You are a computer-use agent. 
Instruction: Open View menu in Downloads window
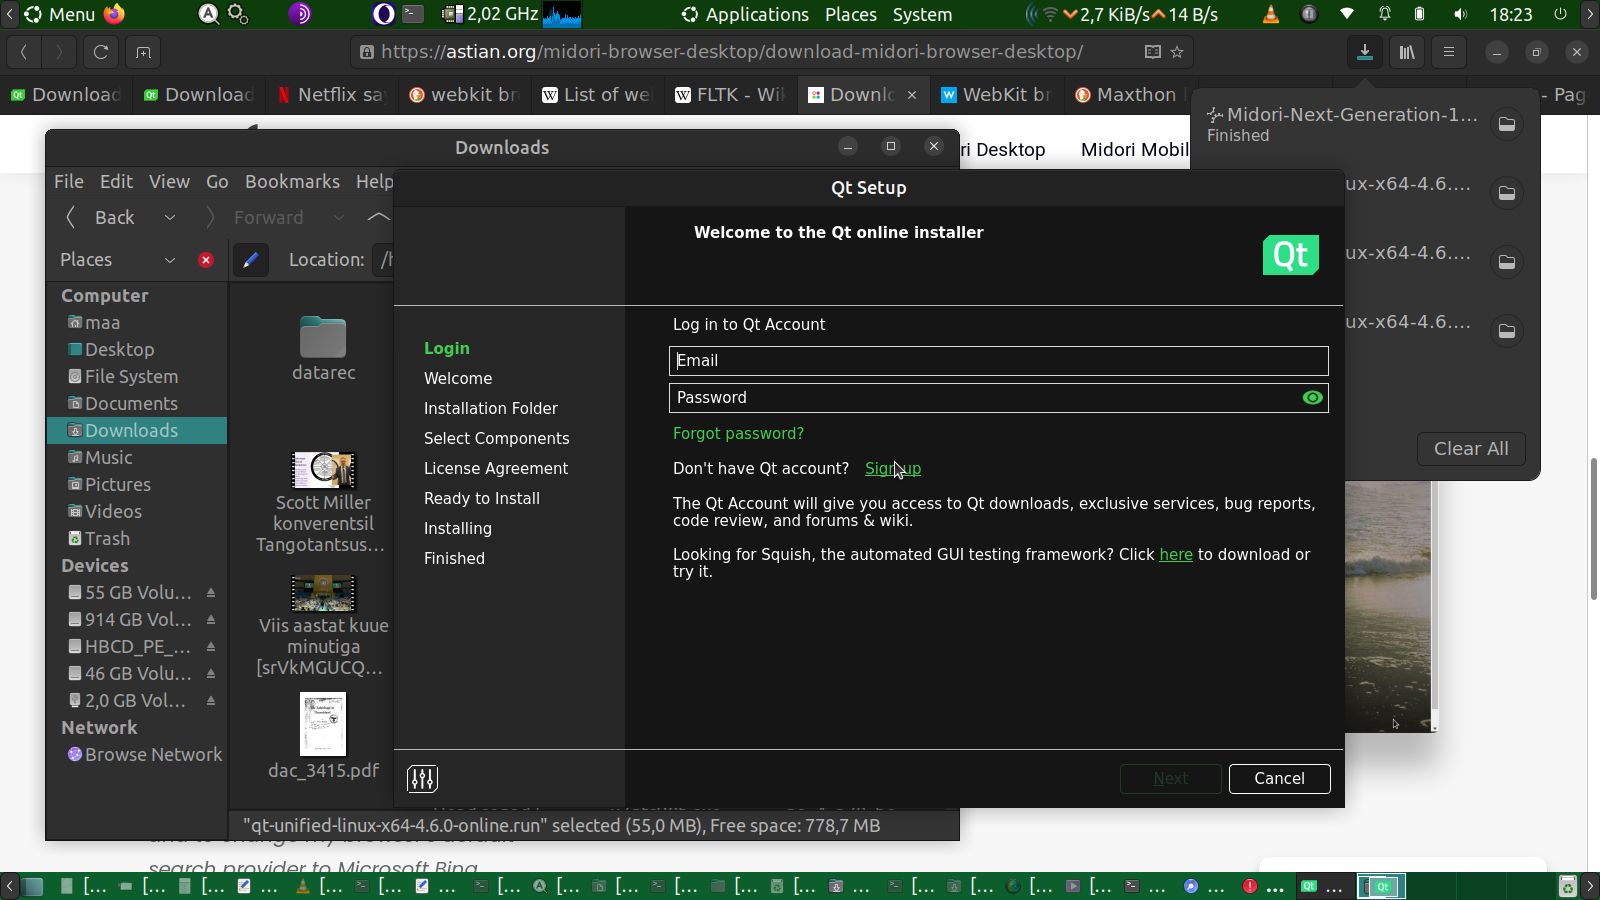(169, 182)
